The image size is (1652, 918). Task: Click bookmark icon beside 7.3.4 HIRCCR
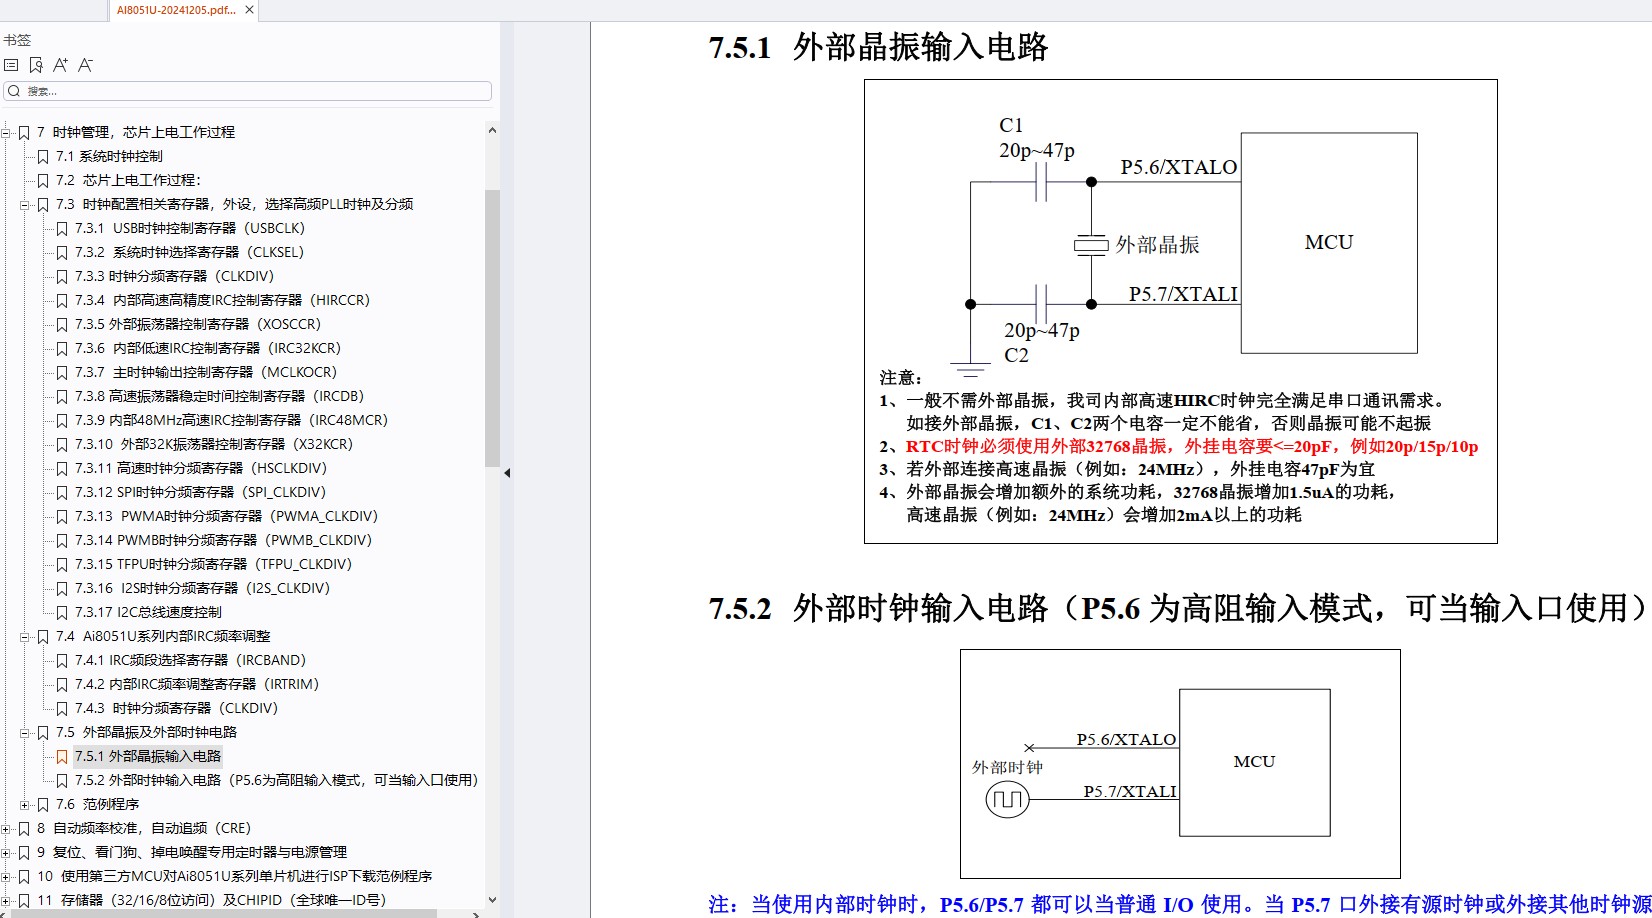click(x=62, y=300)
